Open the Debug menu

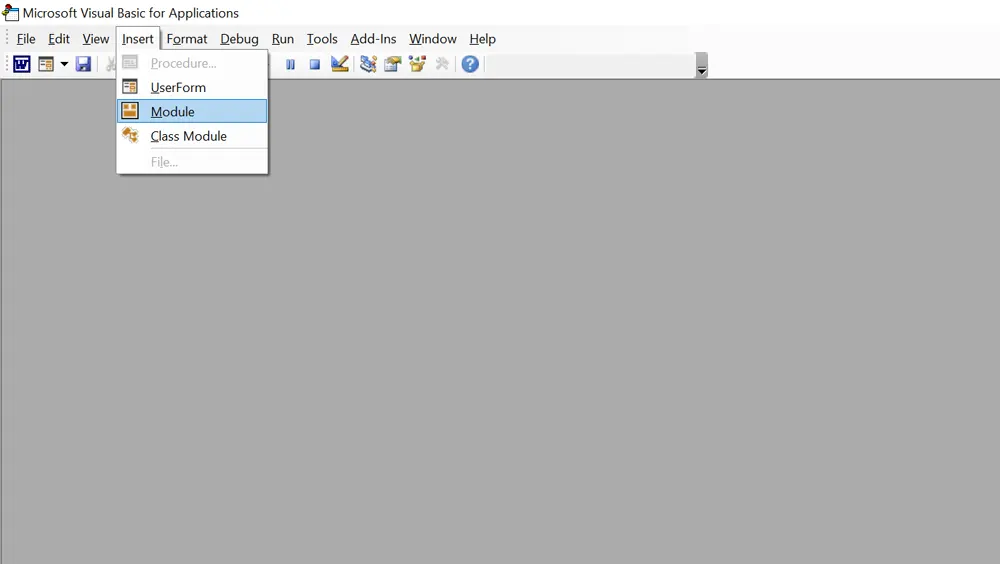coord(239,39)
